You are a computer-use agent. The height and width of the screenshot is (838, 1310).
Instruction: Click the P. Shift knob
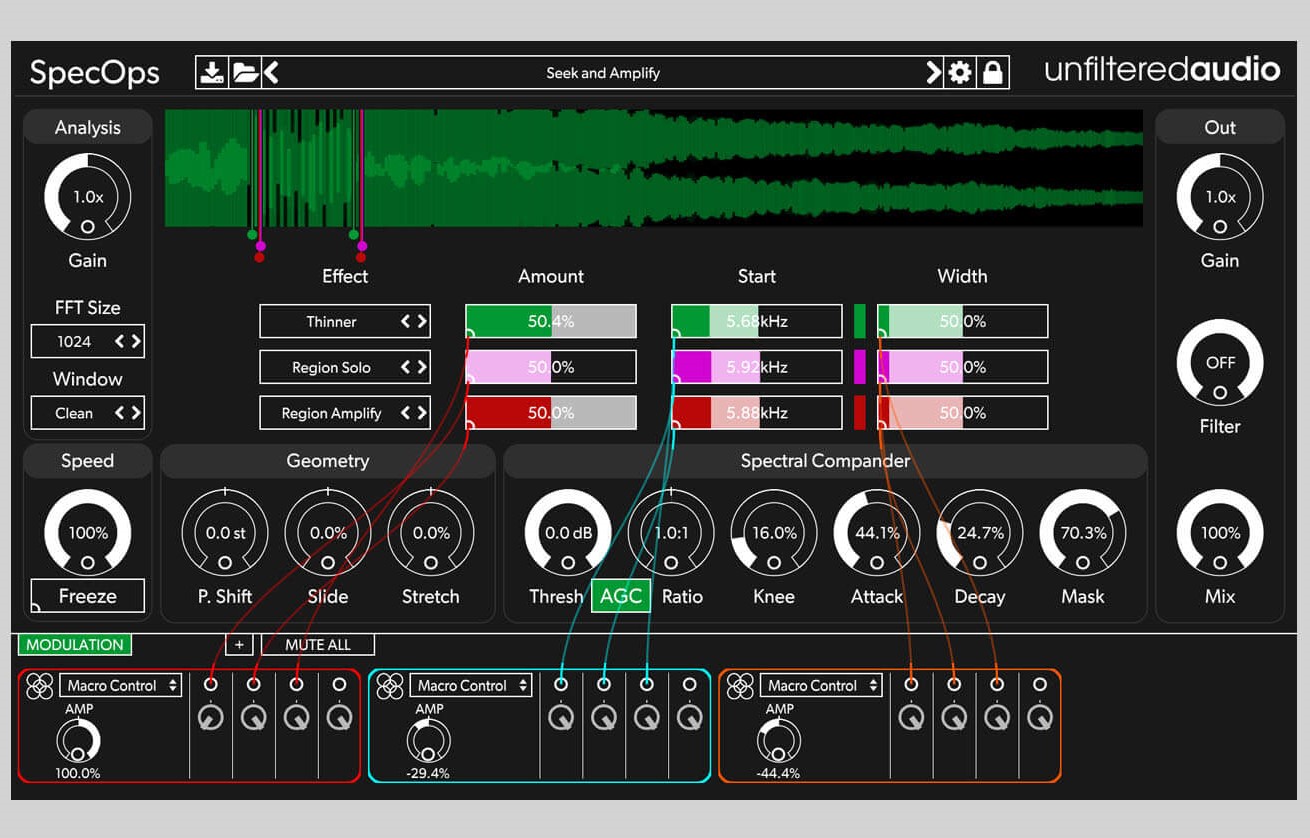[225, 533]
